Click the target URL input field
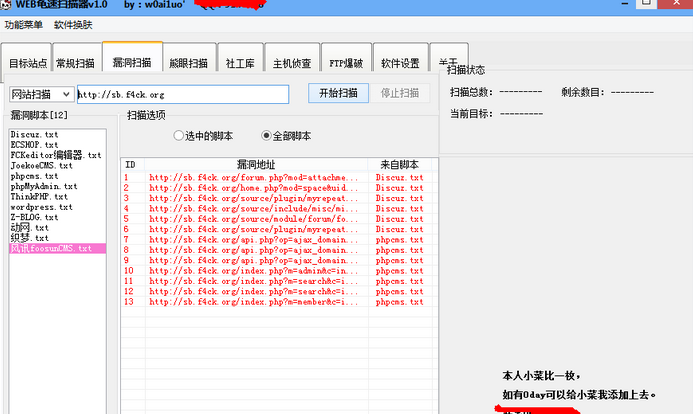693x414 pixels. 182,94
